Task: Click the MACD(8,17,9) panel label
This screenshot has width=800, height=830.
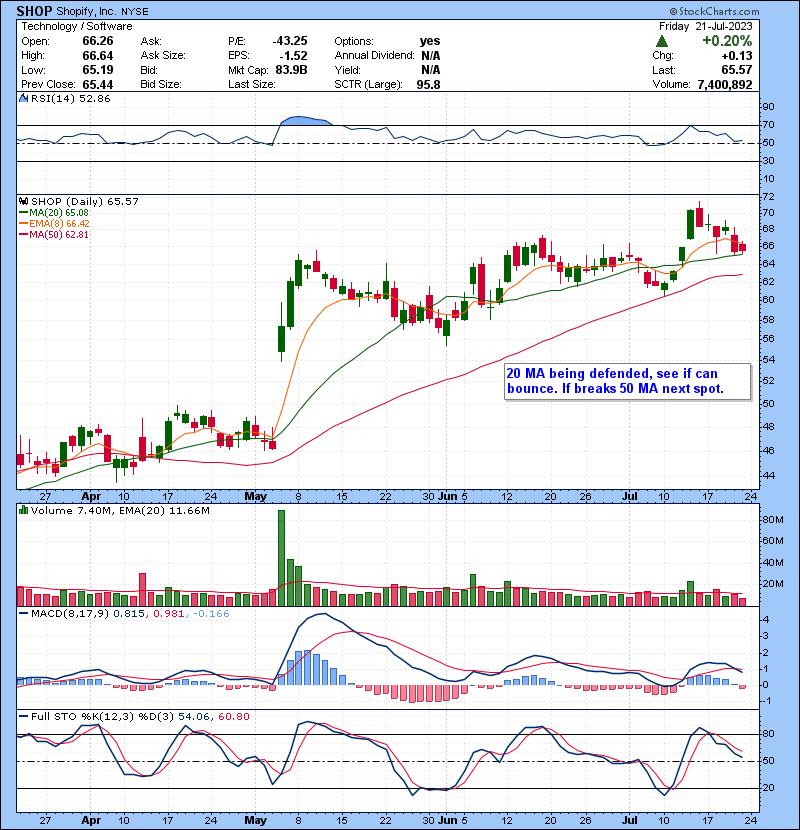Action: click(70, 613)
